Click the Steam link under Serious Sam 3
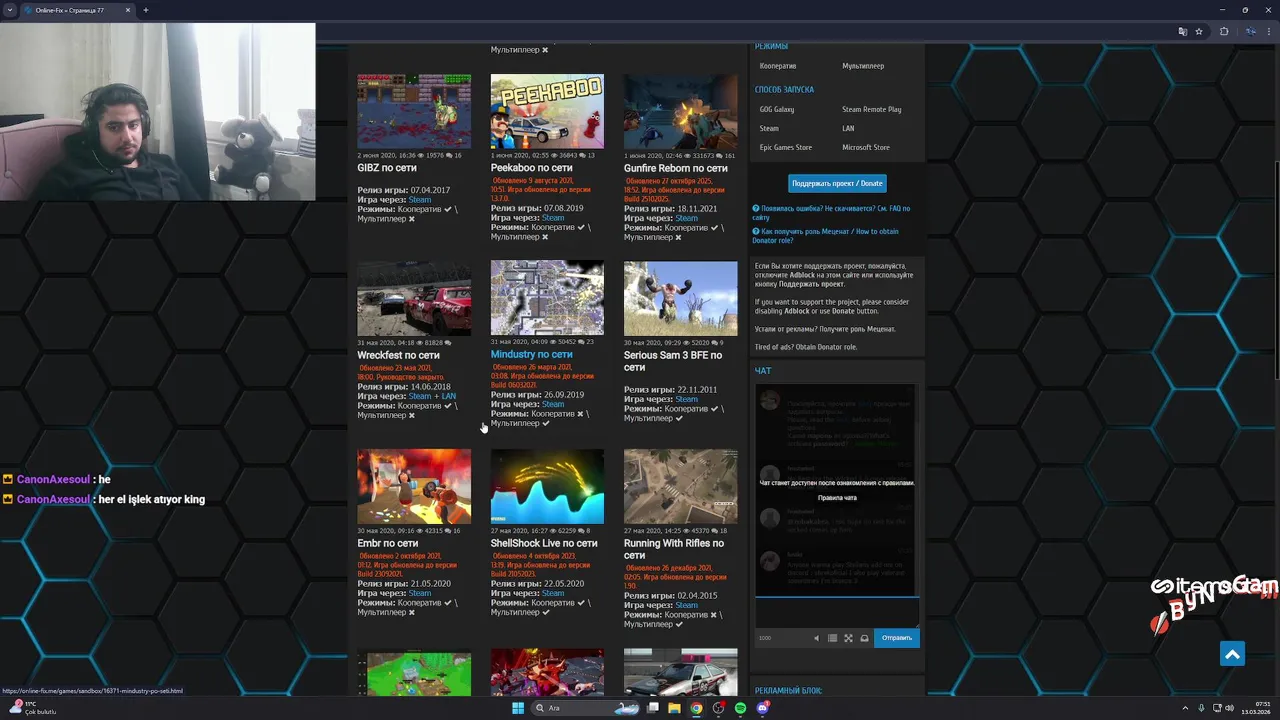The width and height of the screenshot is (1280, 720). tap(686, 399)
